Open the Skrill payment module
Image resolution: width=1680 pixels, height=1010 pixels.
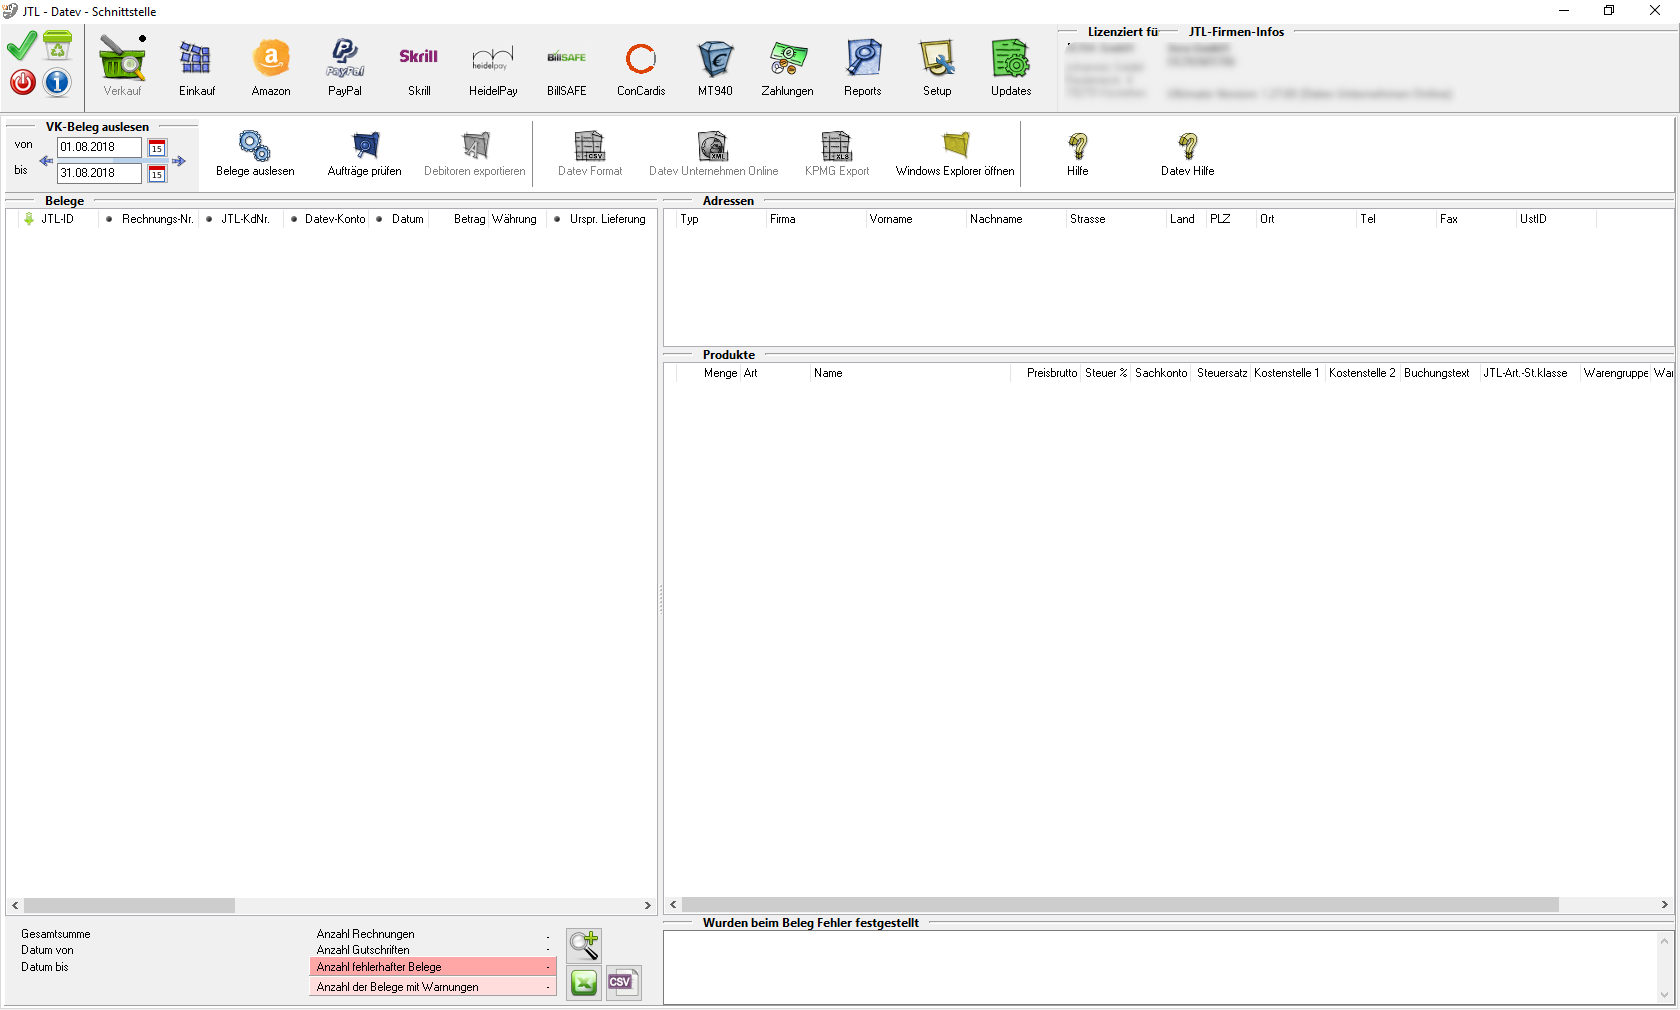(x=419, y=68)
